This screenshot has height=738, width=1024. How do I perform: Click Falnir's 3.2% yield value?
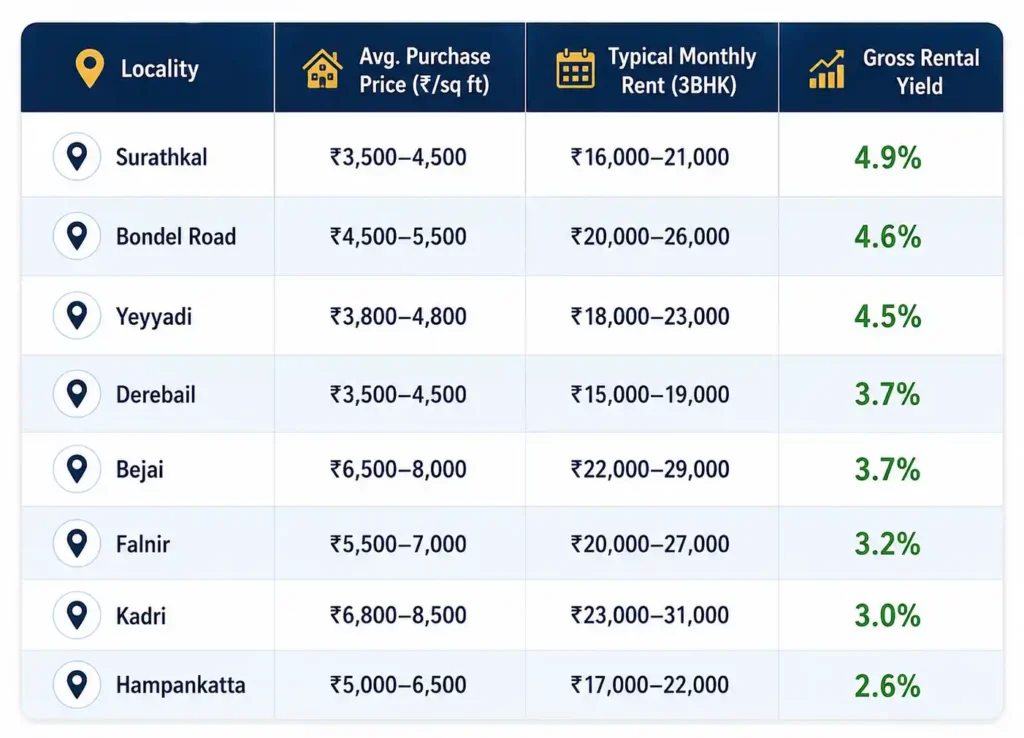pyautogui.click(x=888, y=544)
